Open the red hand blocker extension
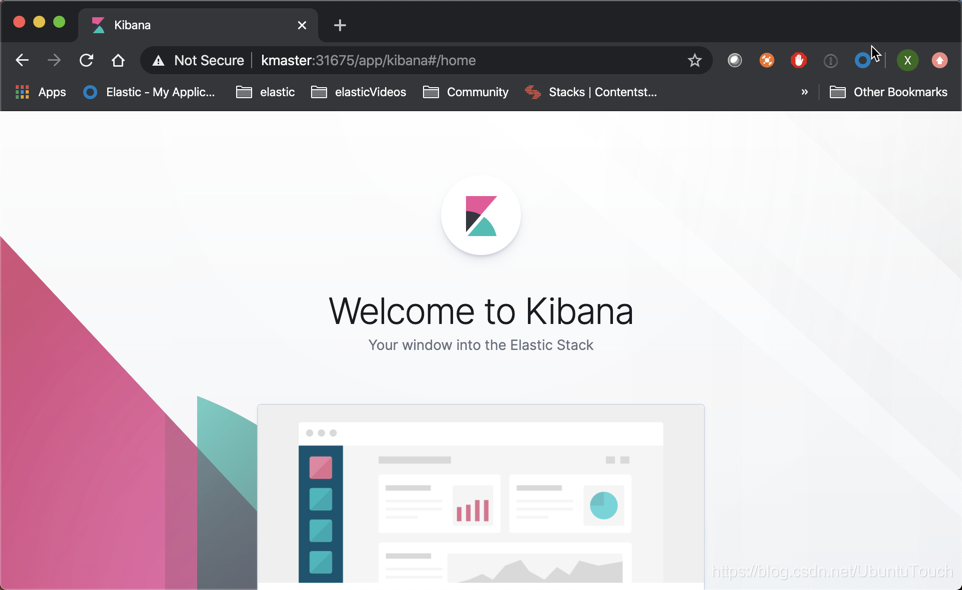The image size is (962, 590). click(798, 60)
